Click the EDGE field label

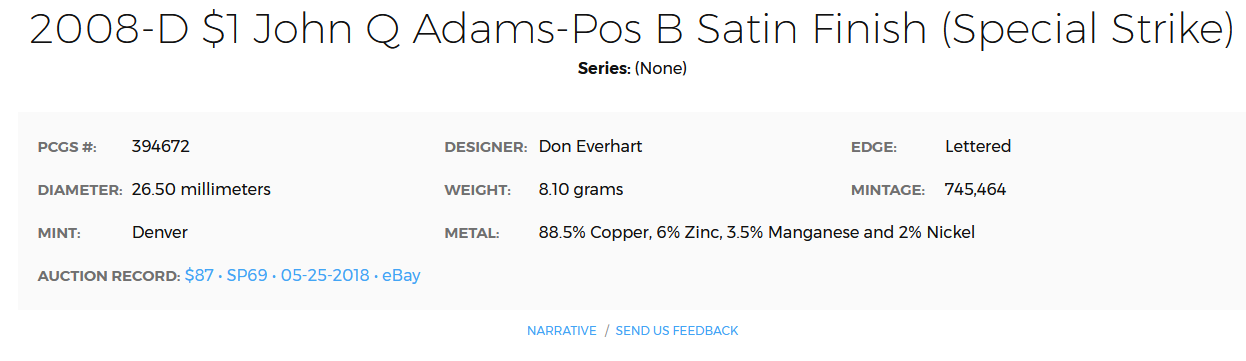[x=874, y=148]
